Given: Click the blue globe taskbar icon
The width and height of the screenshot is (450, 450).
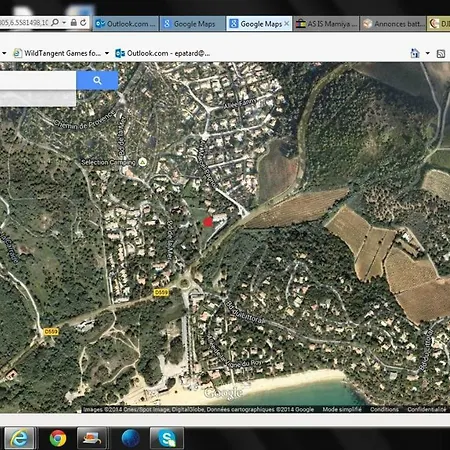Looking at the screenshot, I should click(x=130, y=438).
